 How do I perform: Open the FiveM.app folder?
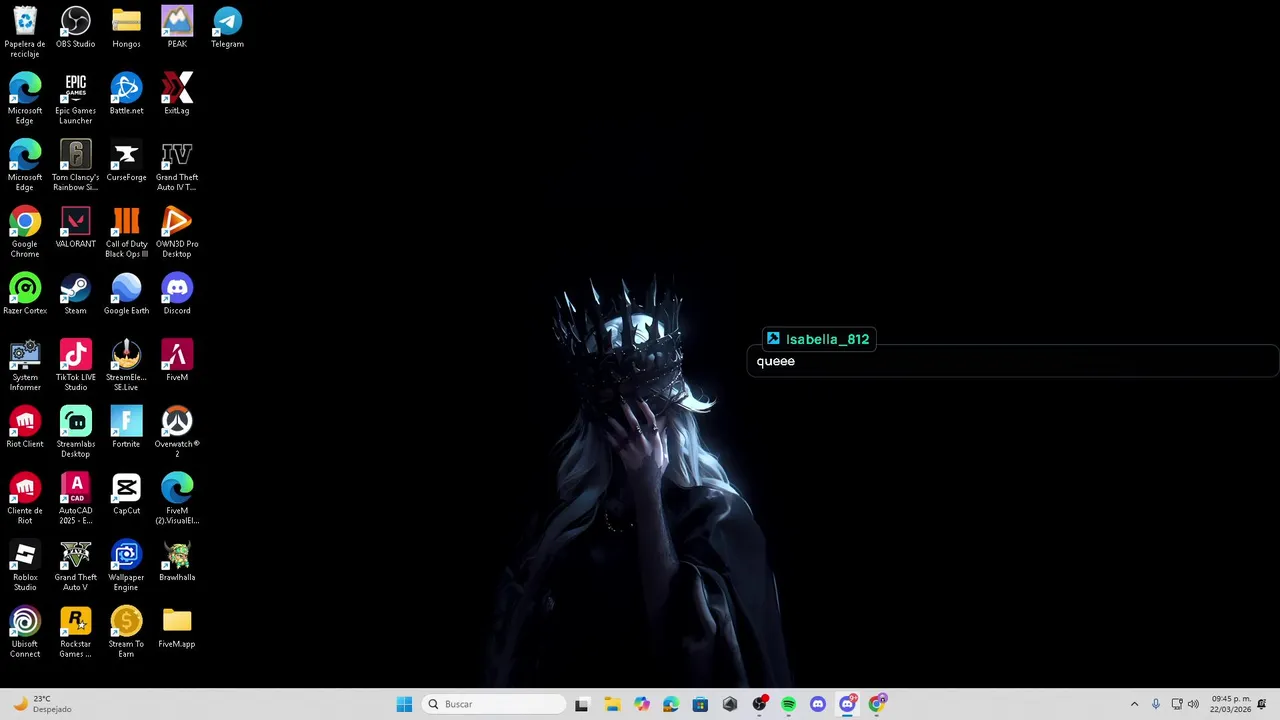pyautogui.click(x=177, y=628)
